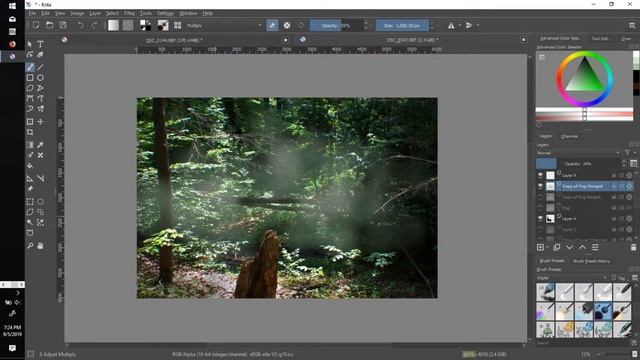Hide Layer 4 using its eye icon
Viewport: 640px width, 360px height.
540,219
